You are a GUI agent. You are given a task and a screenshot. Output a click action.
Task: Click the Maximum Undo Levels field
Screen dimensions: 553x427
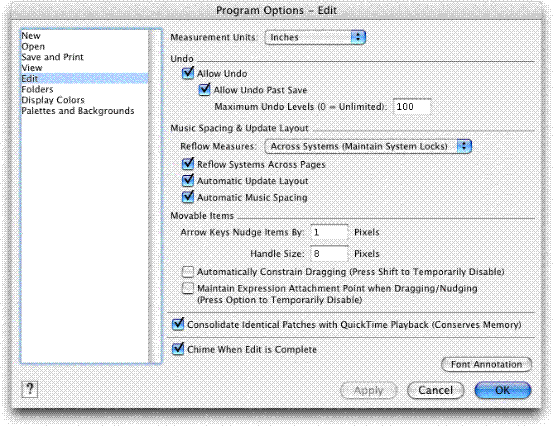412,106
